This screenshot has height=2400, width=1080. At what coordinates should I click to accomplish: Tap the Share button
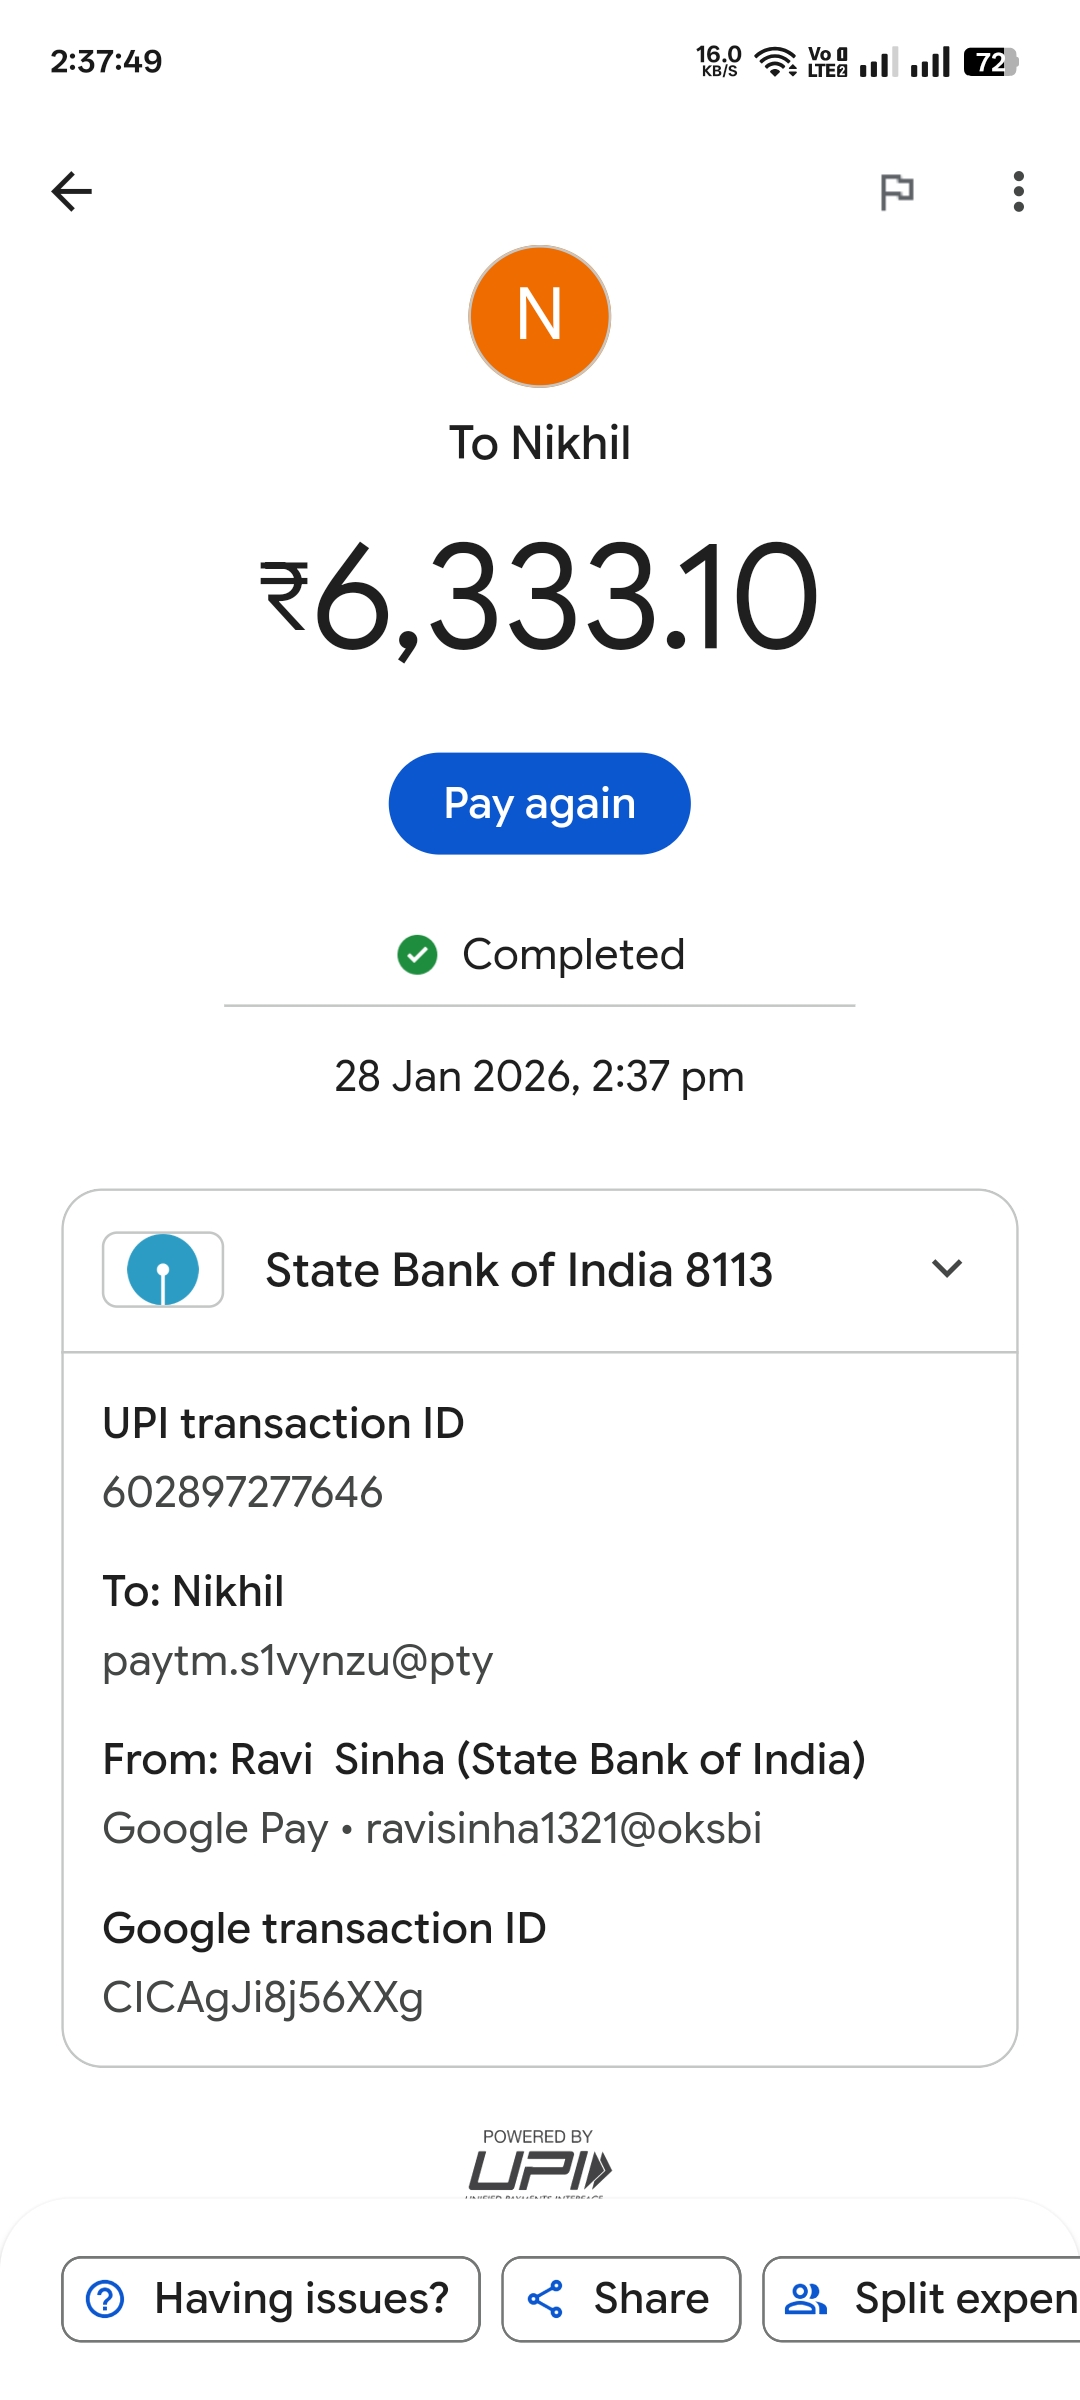[x=621, y=2299]
